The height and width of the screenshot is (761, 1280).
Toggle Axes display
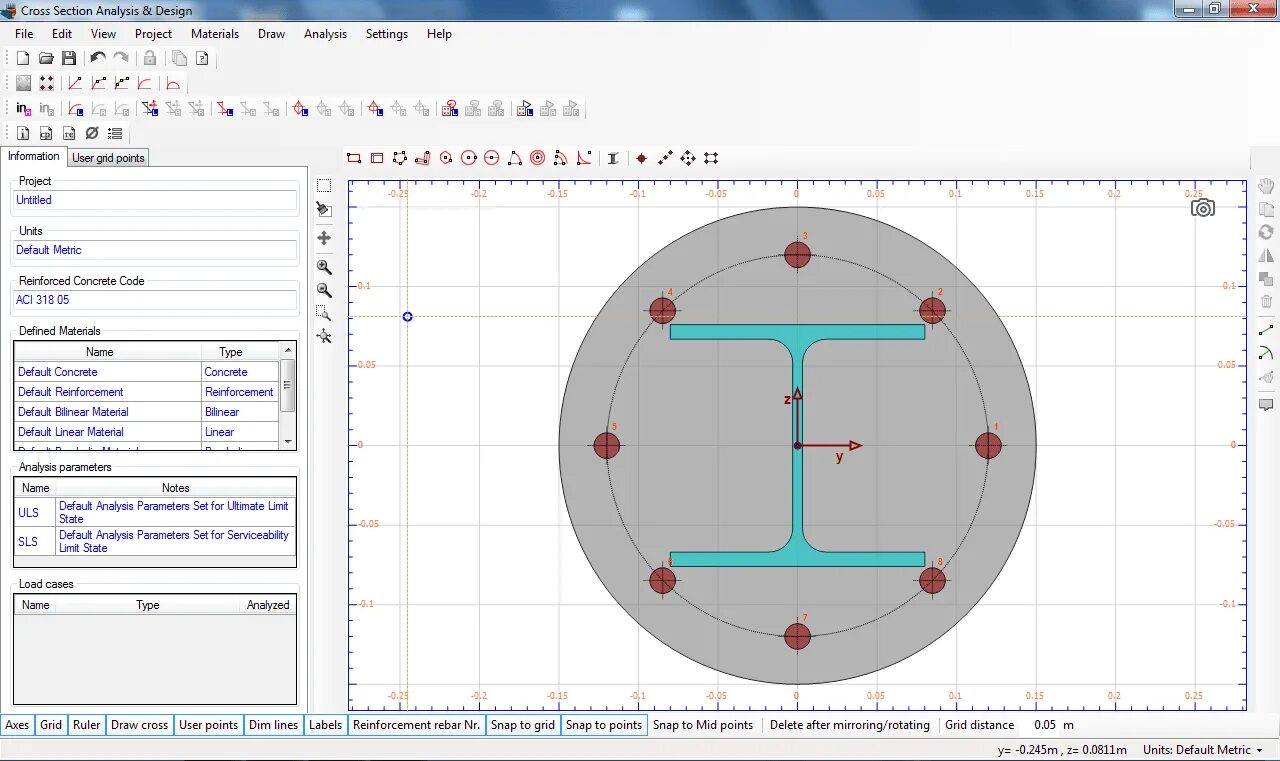(17, 725)
